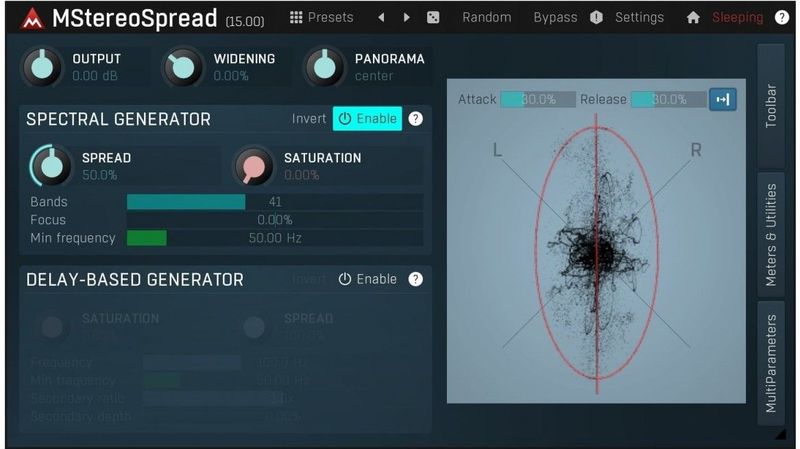Click the Output value 0.00 dB
The width and height of the screenshot is (800, 449).
point(95,76)
